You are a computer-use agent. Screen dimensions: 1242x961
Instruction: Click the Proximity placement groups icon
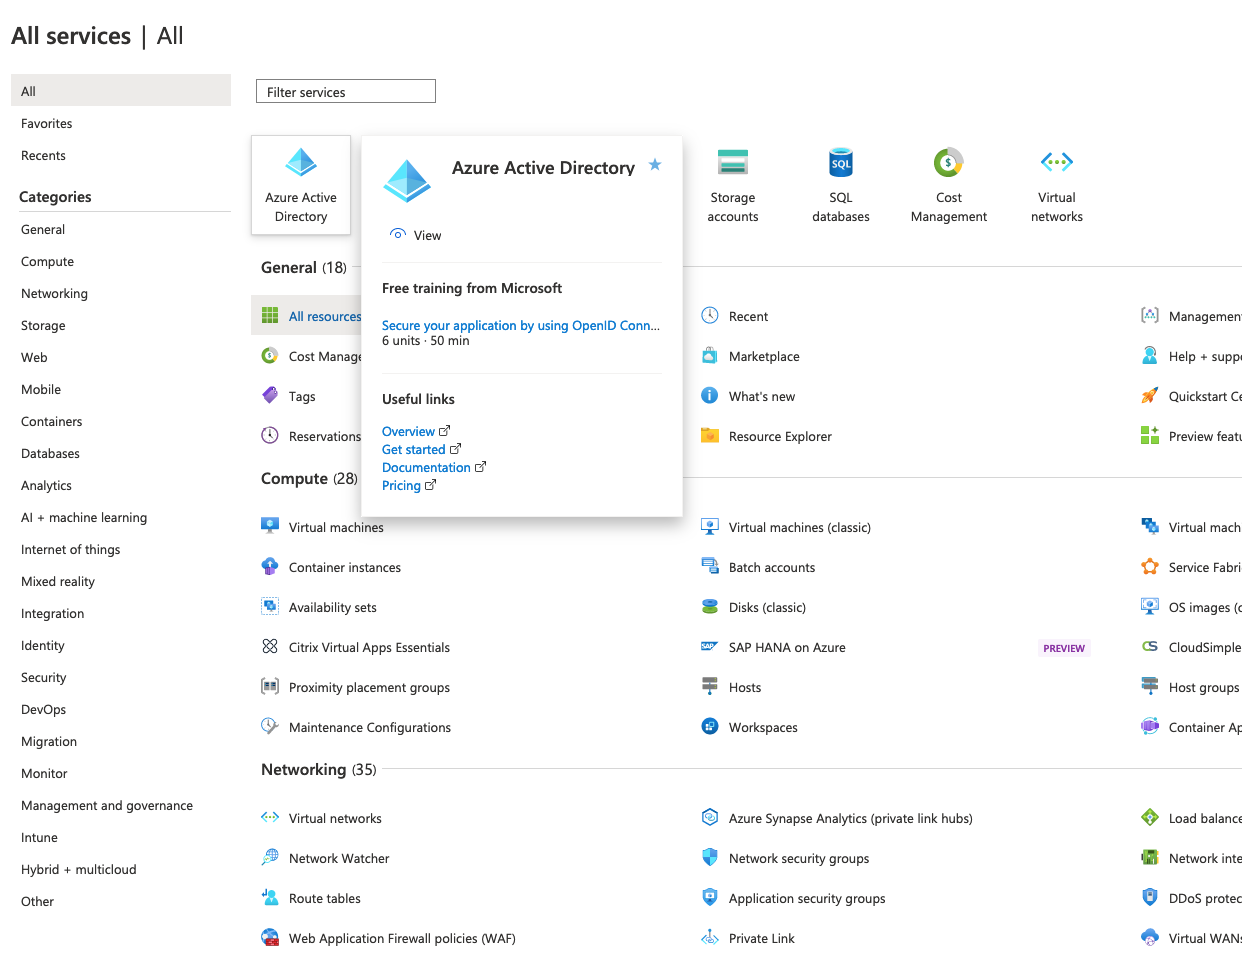point(270,686)
